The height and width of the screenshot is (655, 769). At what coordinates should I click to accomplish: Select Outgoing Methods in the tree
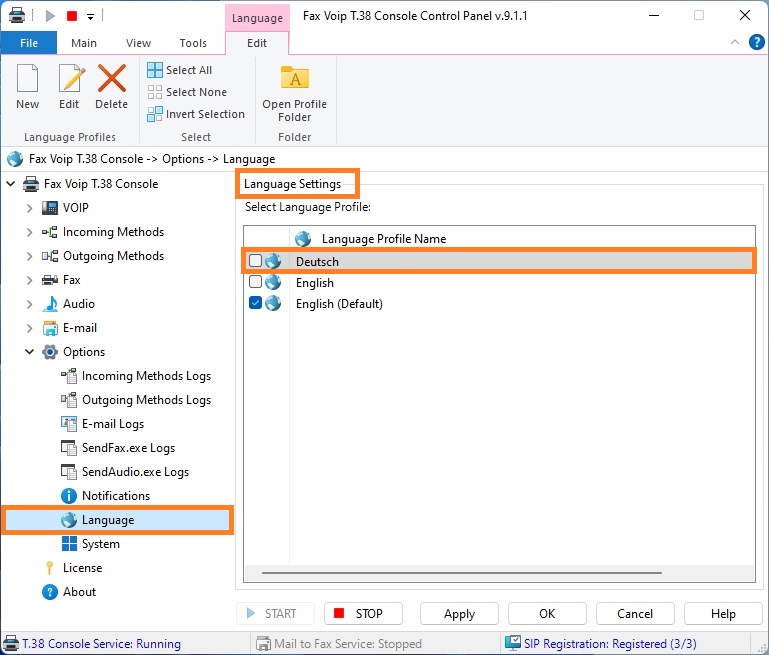[x=113, y=256]
